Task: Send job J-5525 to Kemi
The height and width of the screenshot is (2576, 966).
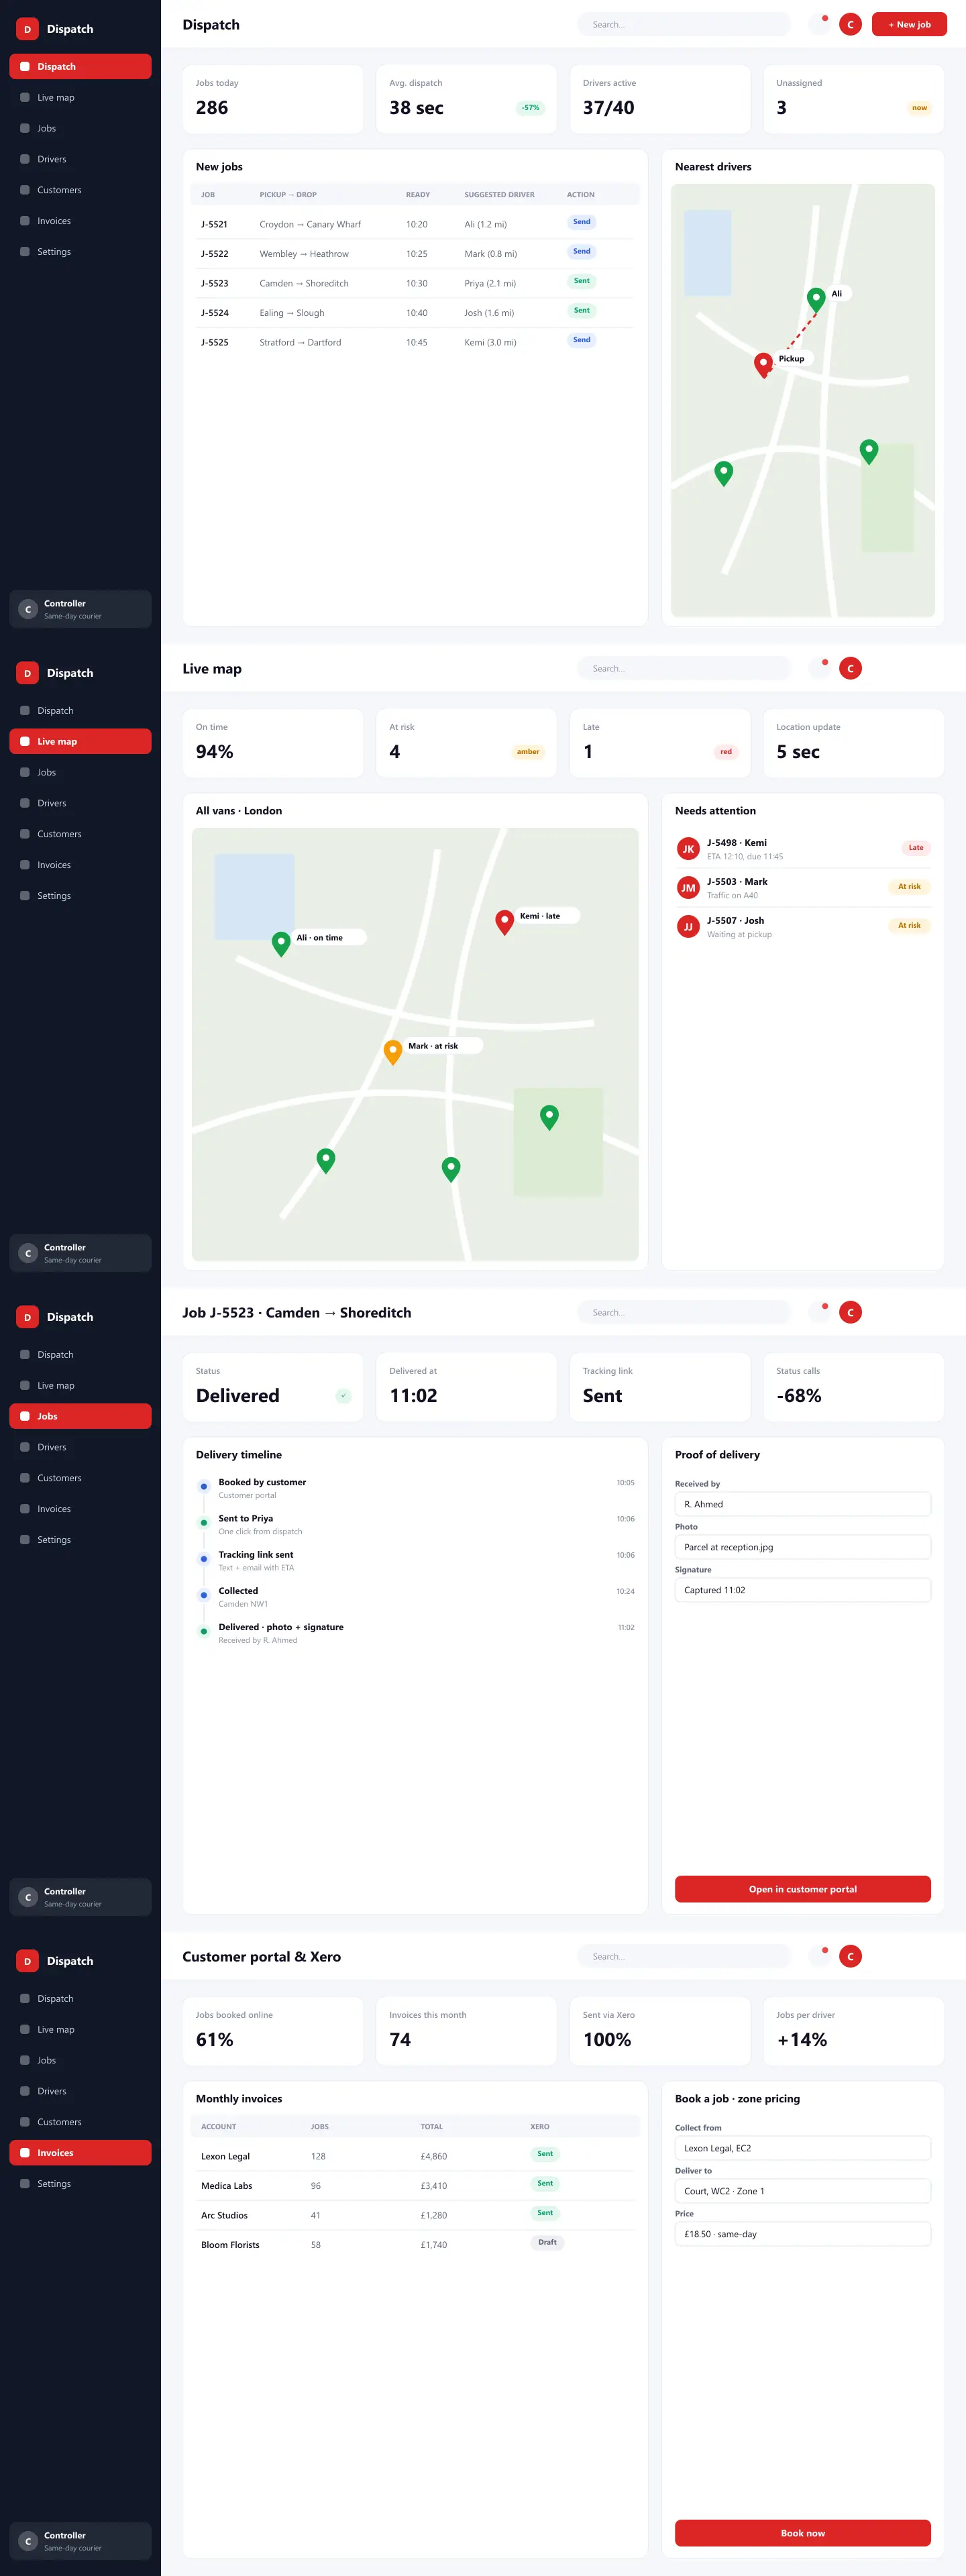Action: tap(582, 340)
